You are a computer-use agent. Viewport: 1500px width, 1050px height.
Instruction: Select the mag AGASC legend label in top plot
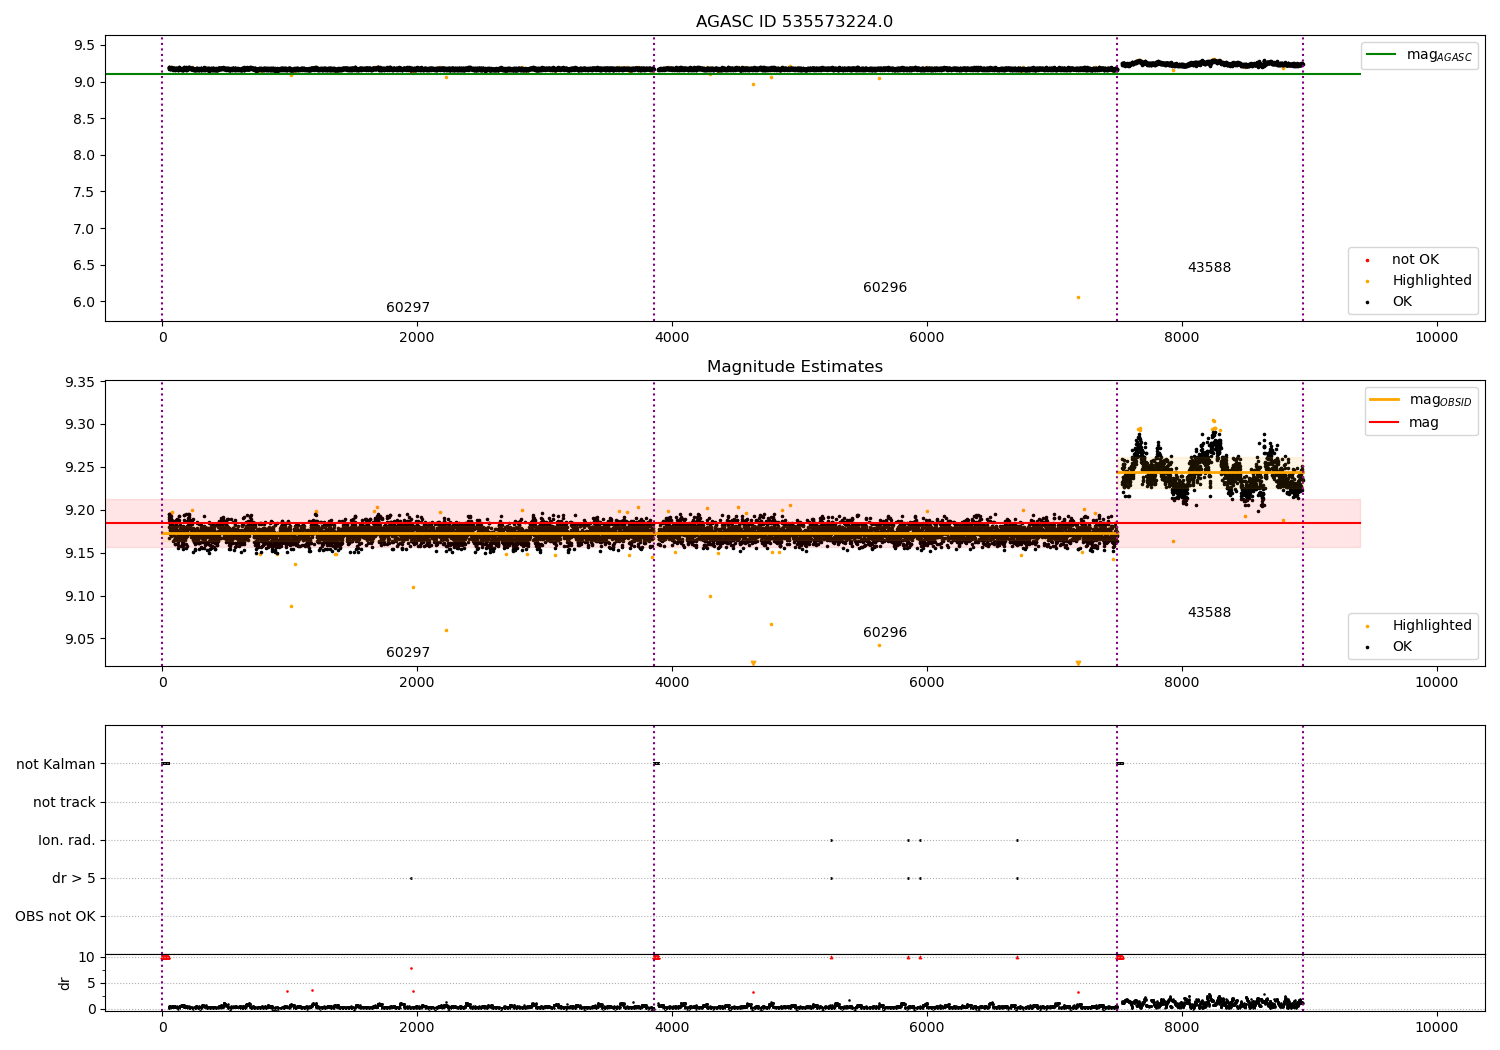[x=1439, y=55]
